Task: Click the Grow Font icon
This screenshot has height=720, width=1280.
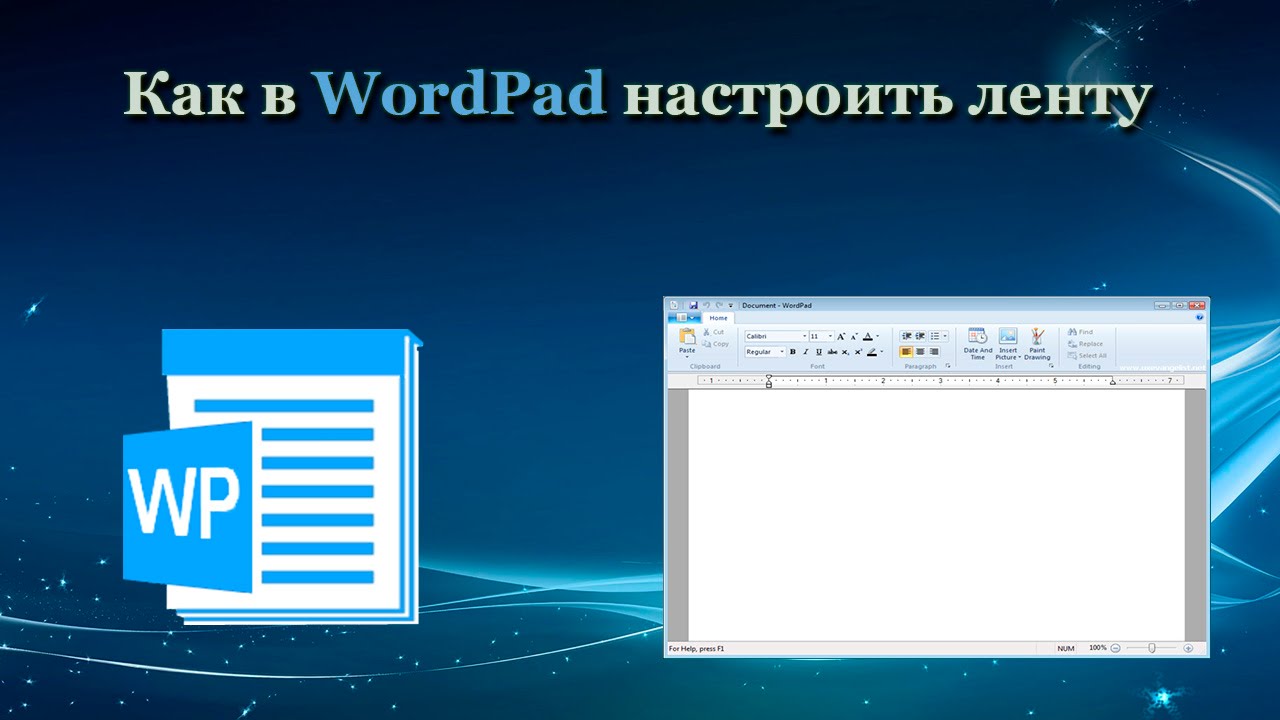Action: point(841,336)
